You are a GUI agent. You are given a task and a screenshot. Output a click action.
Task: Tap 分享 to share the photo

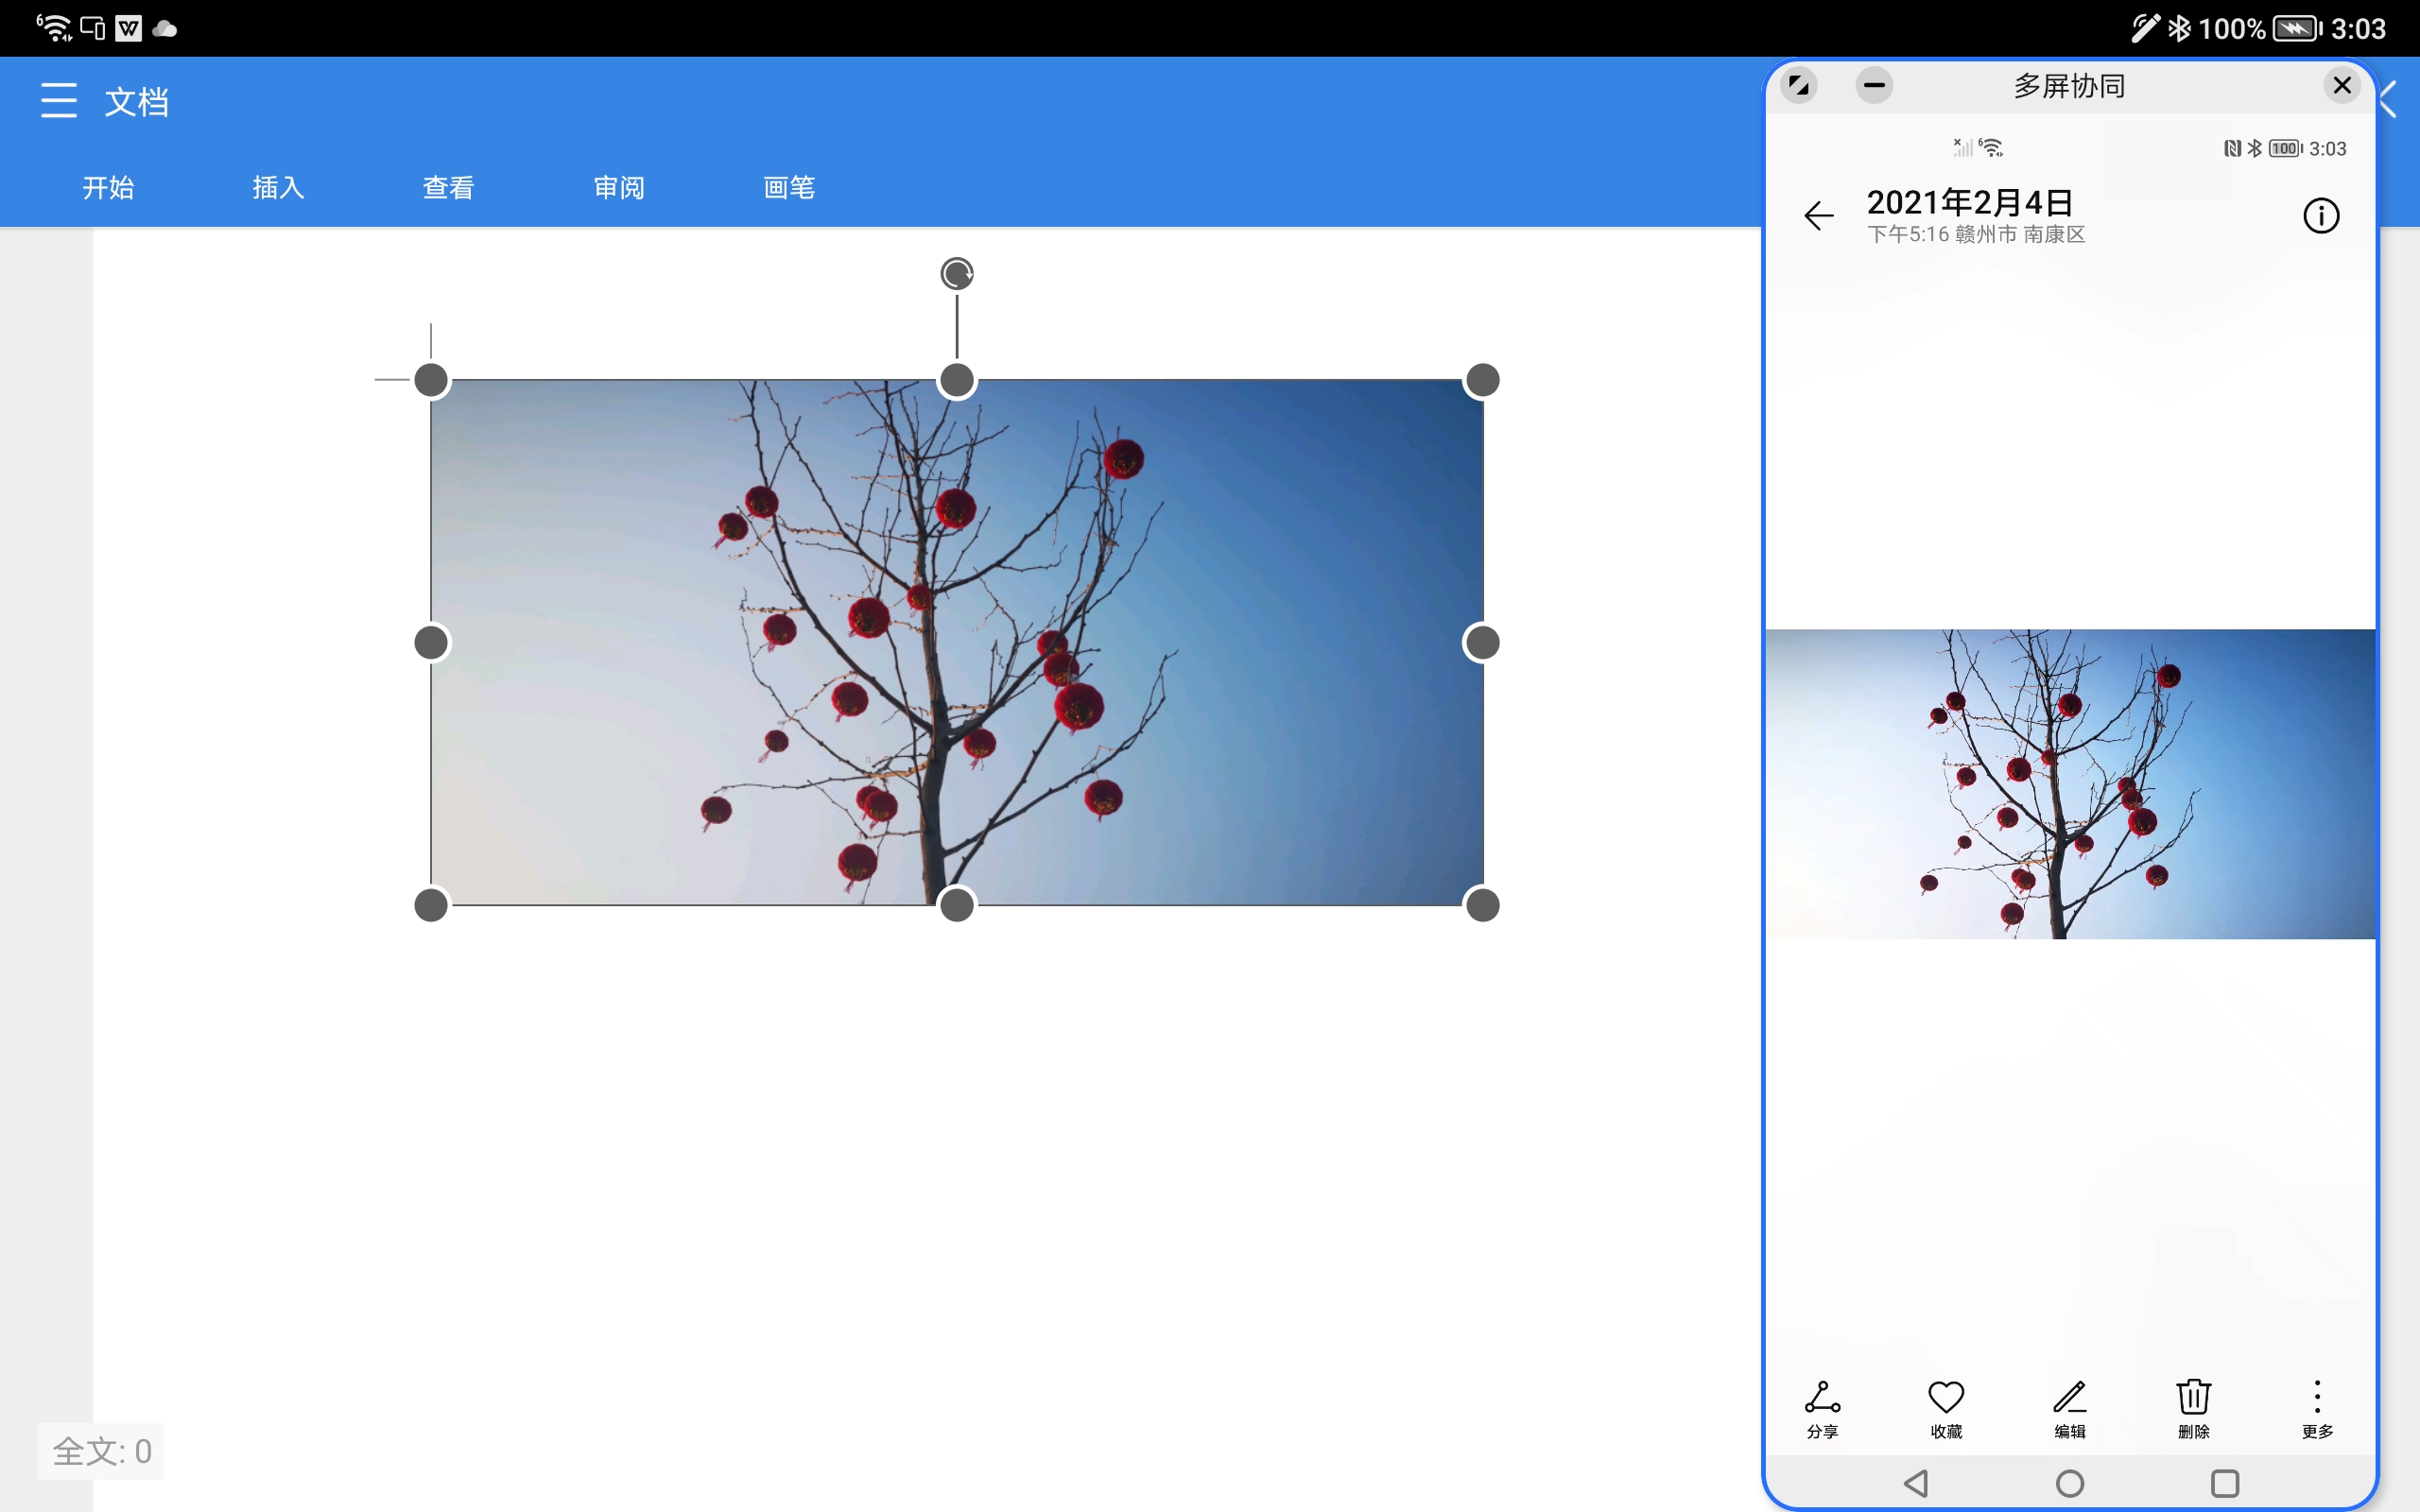point(1822,1408)
